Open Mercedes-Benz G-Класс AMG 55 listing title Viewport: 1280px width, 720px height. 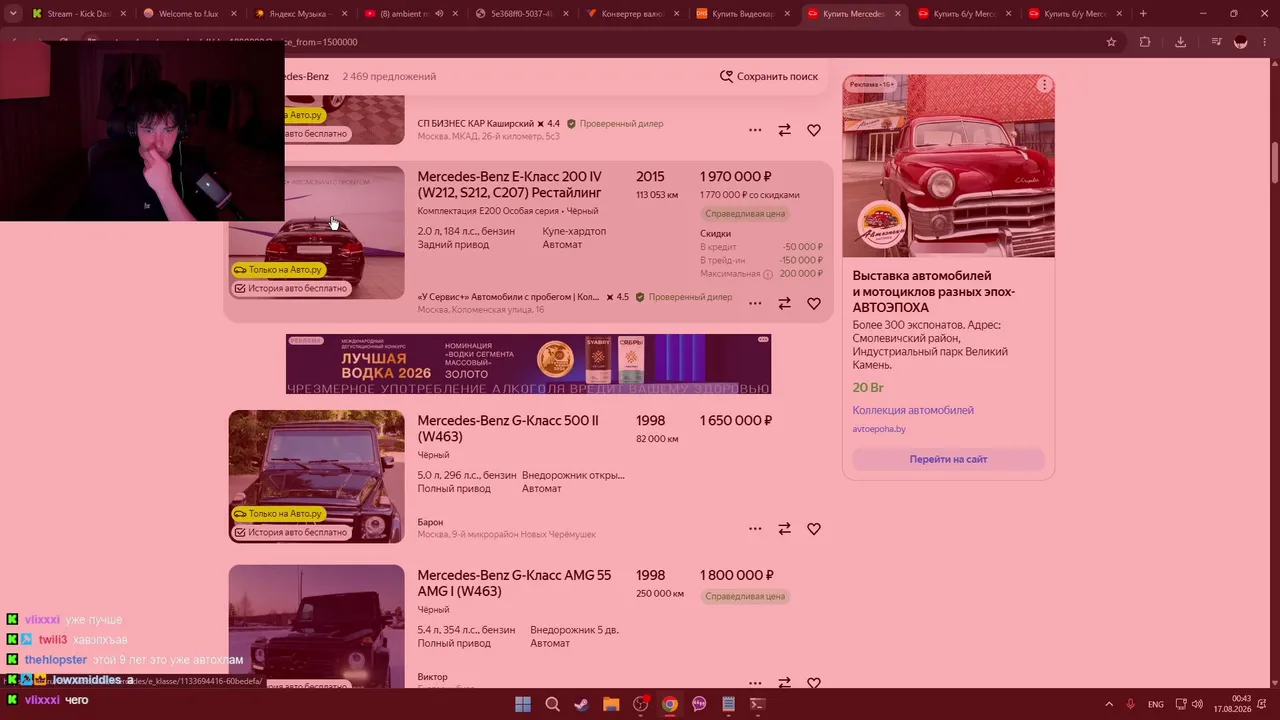pyautogui.click(x=514, y=583)
